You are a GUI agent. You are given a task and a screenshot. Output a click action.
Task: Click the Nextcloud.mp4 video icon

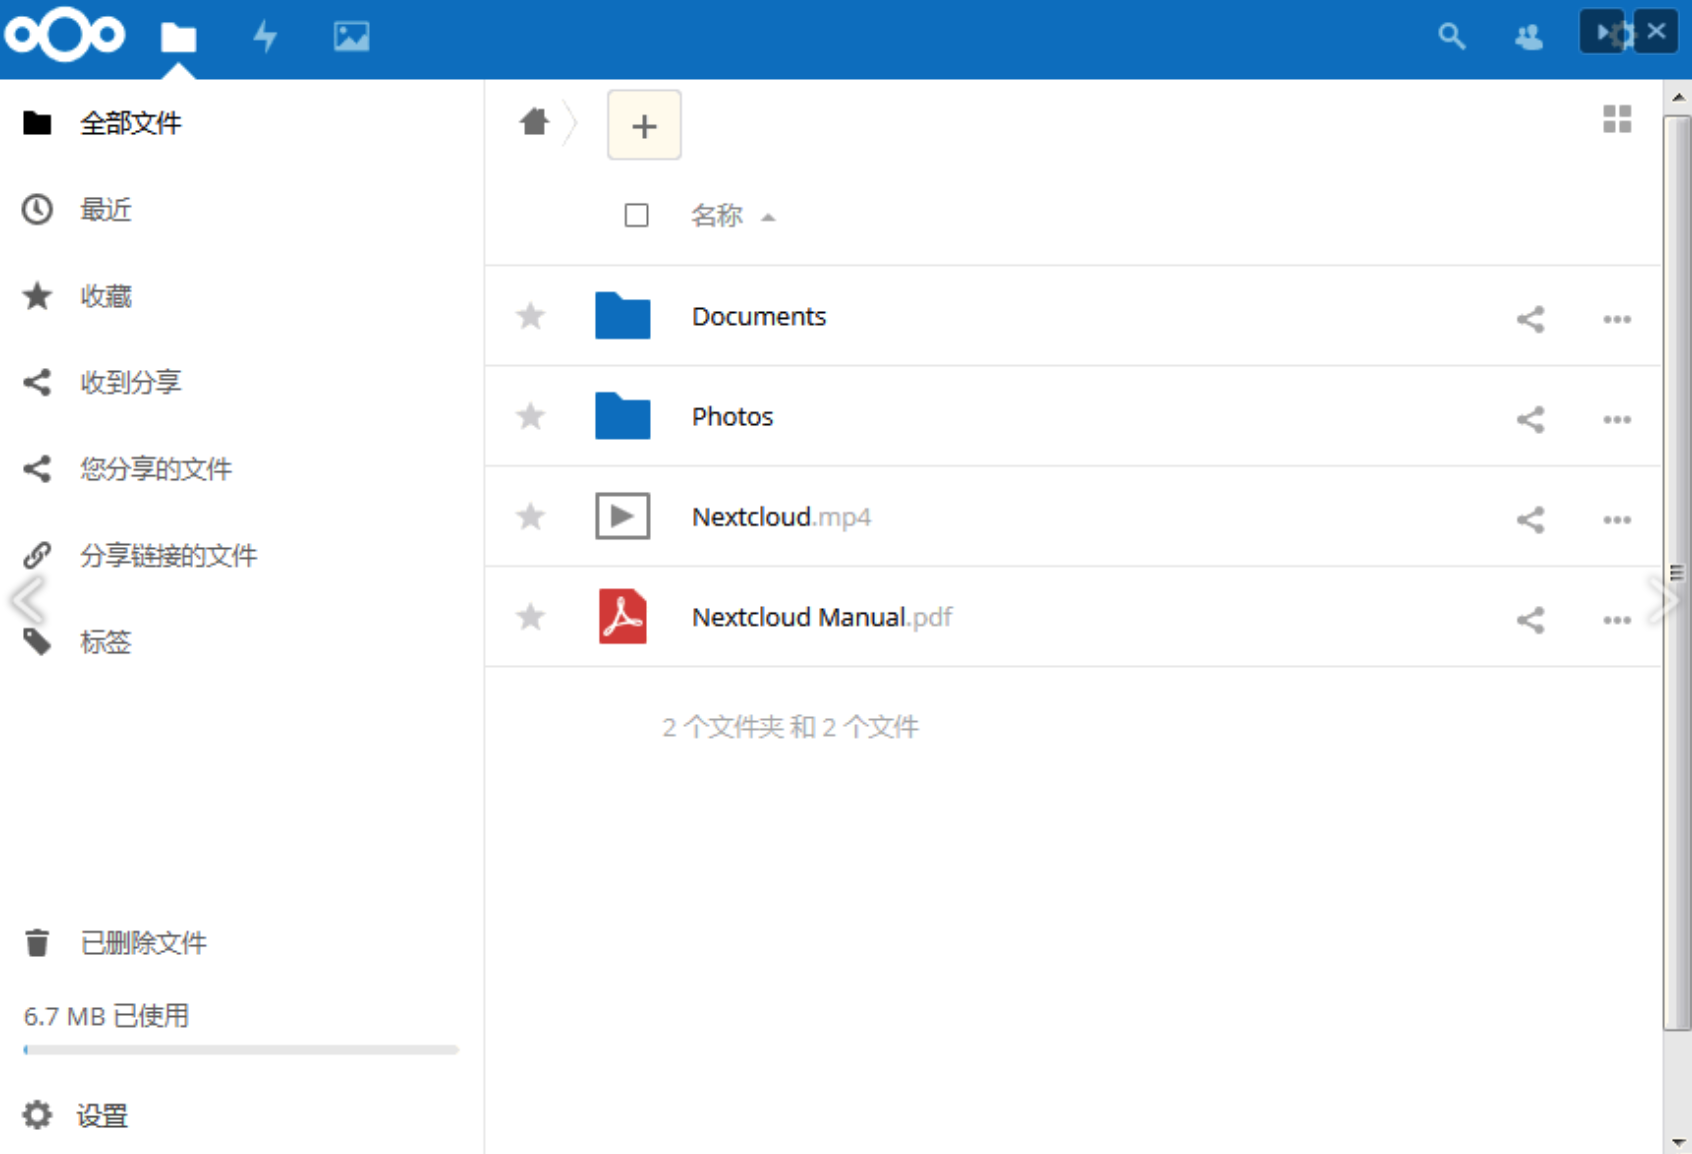(x=622, y=516)
